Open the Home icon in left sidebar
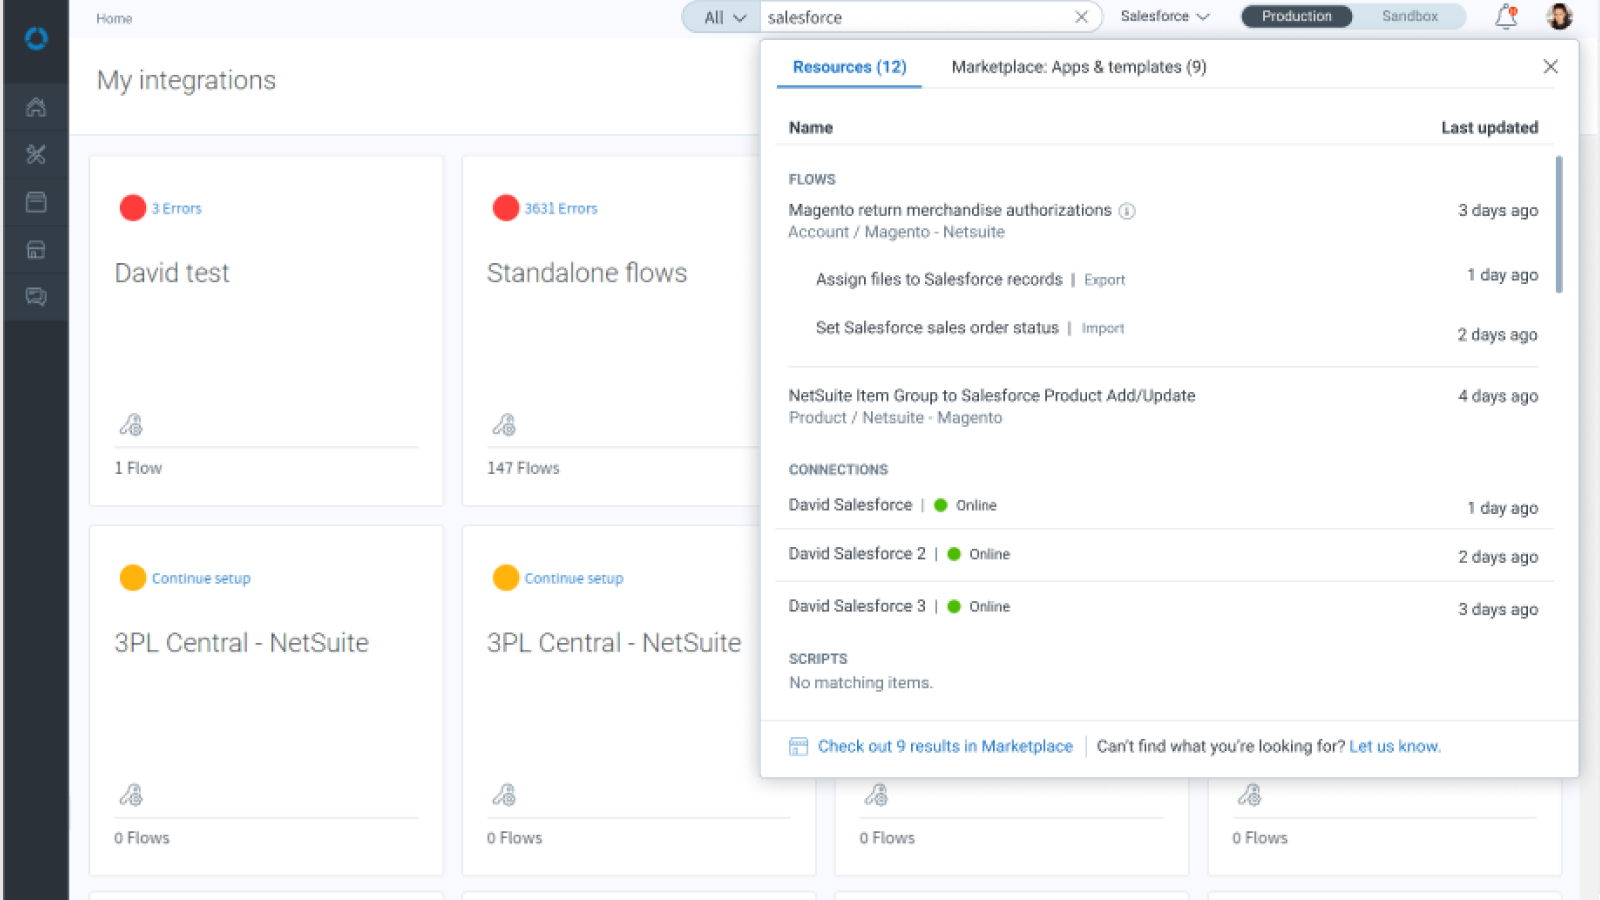This screenshot has width=1600, height=900. click(x=36, y=107)
